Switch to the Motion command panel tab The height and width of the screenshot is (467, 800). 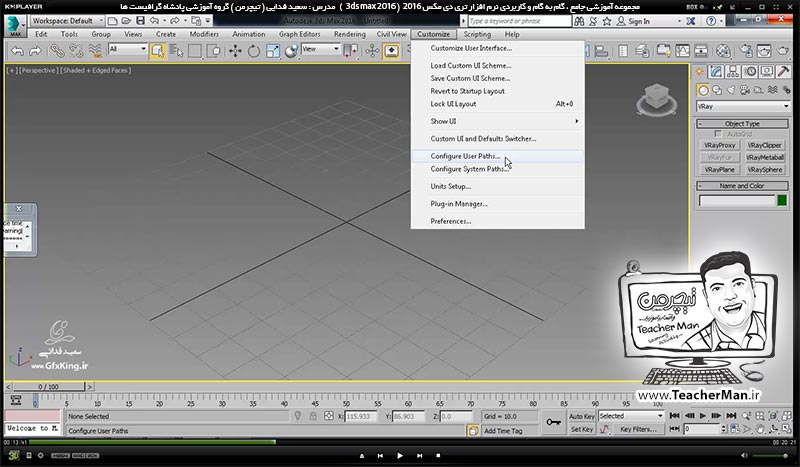coord(750,71)
